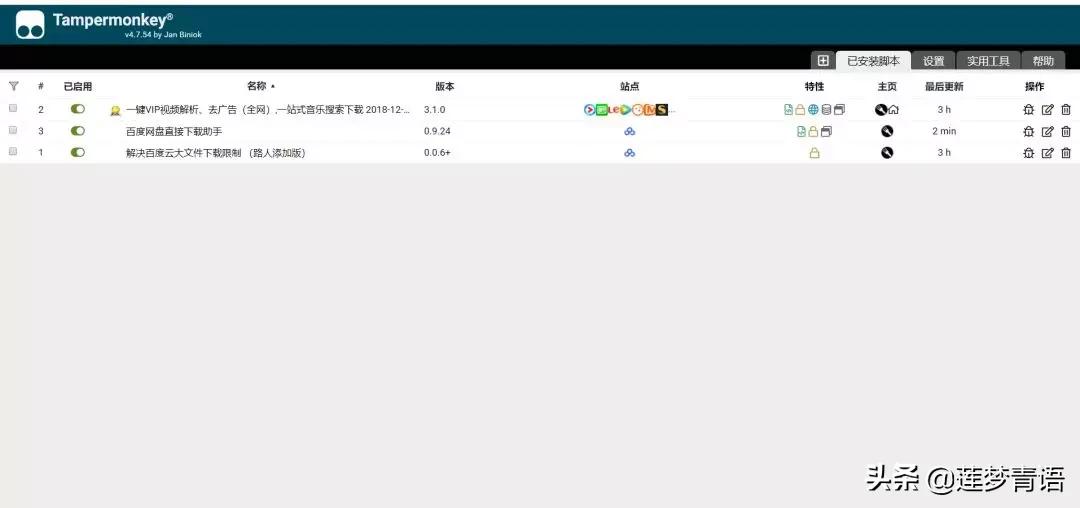Click the globe feature icon
Screen dimensions: 1080x508
point(813,109)
